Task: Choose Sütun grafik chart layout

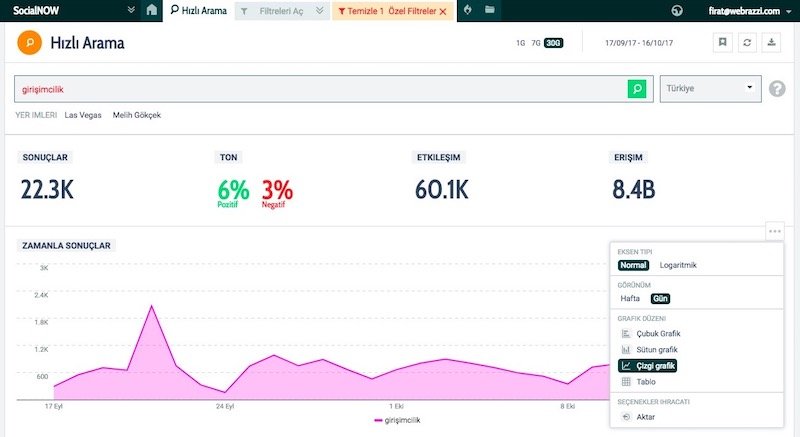Action: pos(657,349)
